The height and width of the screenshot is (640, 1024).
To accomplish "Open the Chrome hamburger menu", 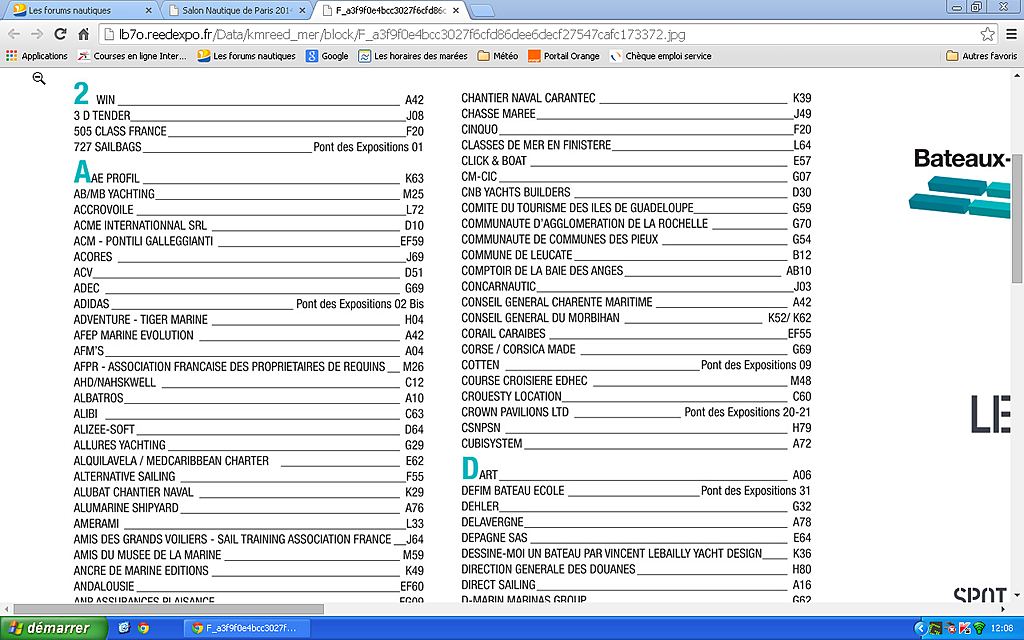I will (1011, 34).
